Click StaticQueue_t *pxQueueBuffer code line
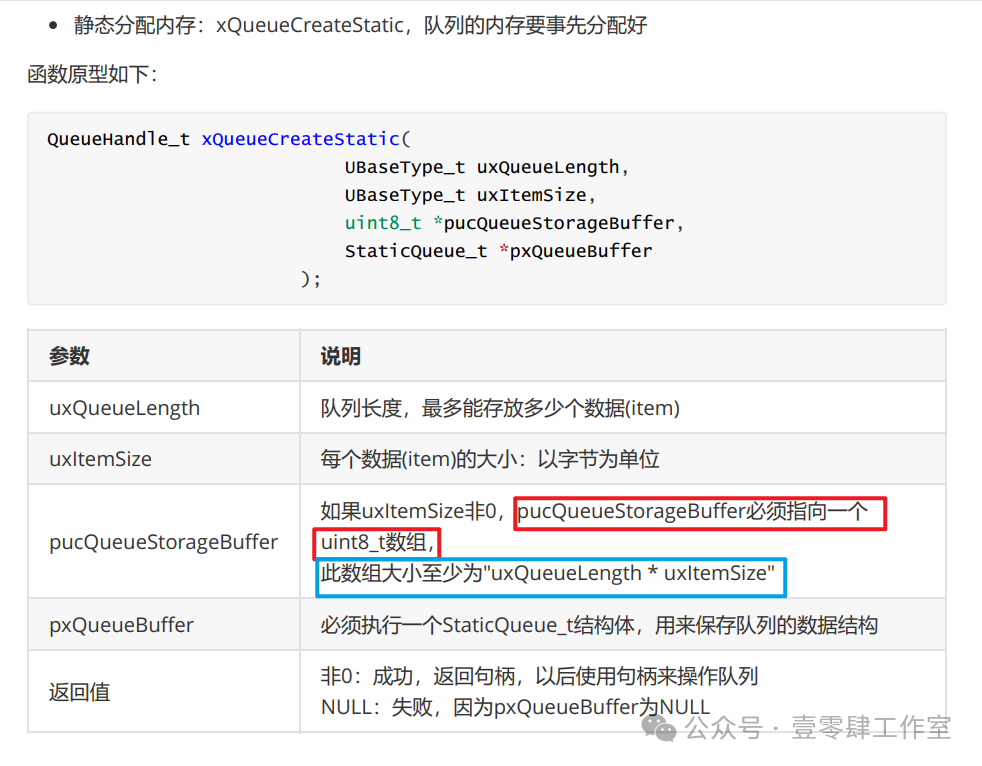 499,251
